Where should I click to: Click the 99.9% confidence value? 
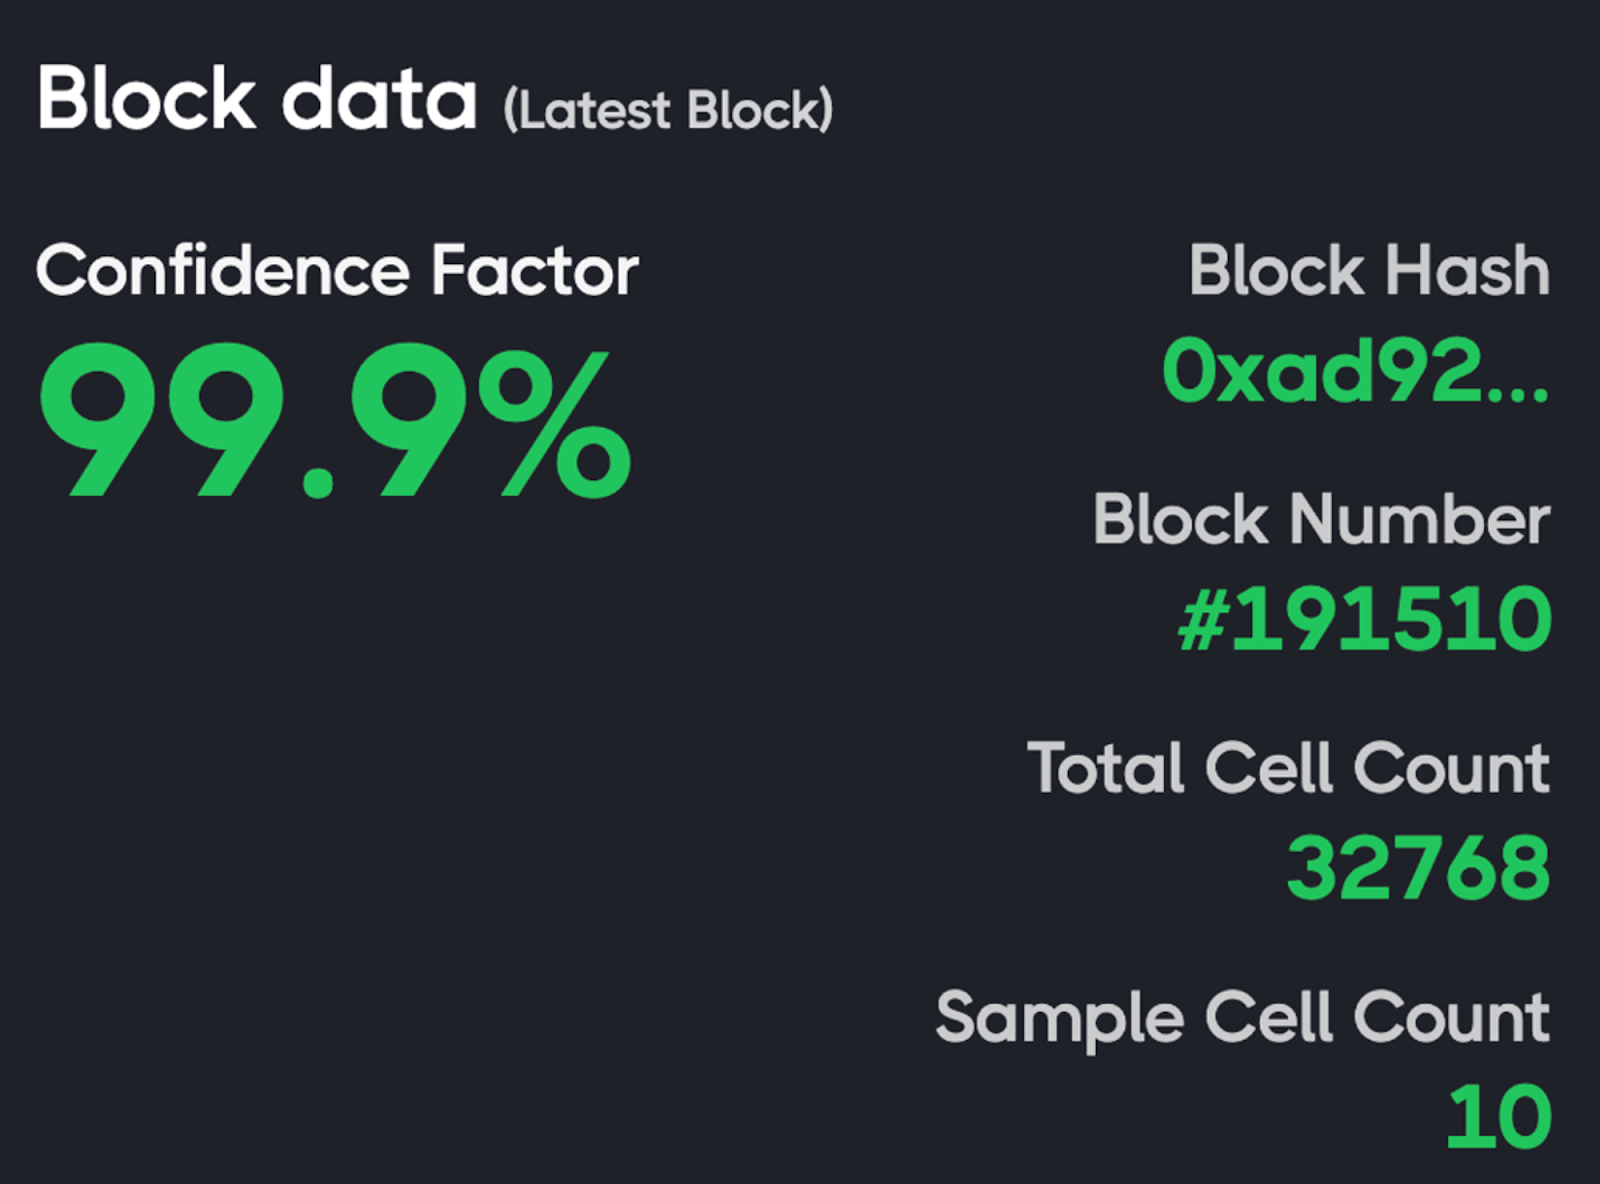[334, 421]
